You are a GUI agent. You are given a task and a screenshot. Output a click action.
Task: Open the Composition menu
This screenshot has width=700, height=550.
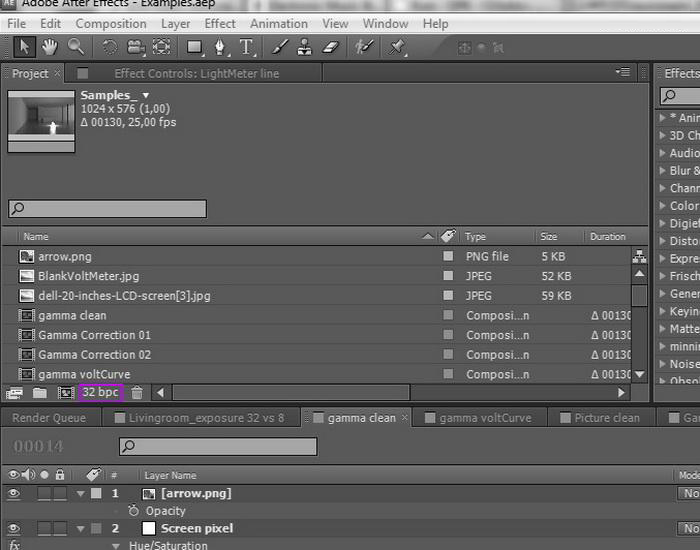coord(111,24)
